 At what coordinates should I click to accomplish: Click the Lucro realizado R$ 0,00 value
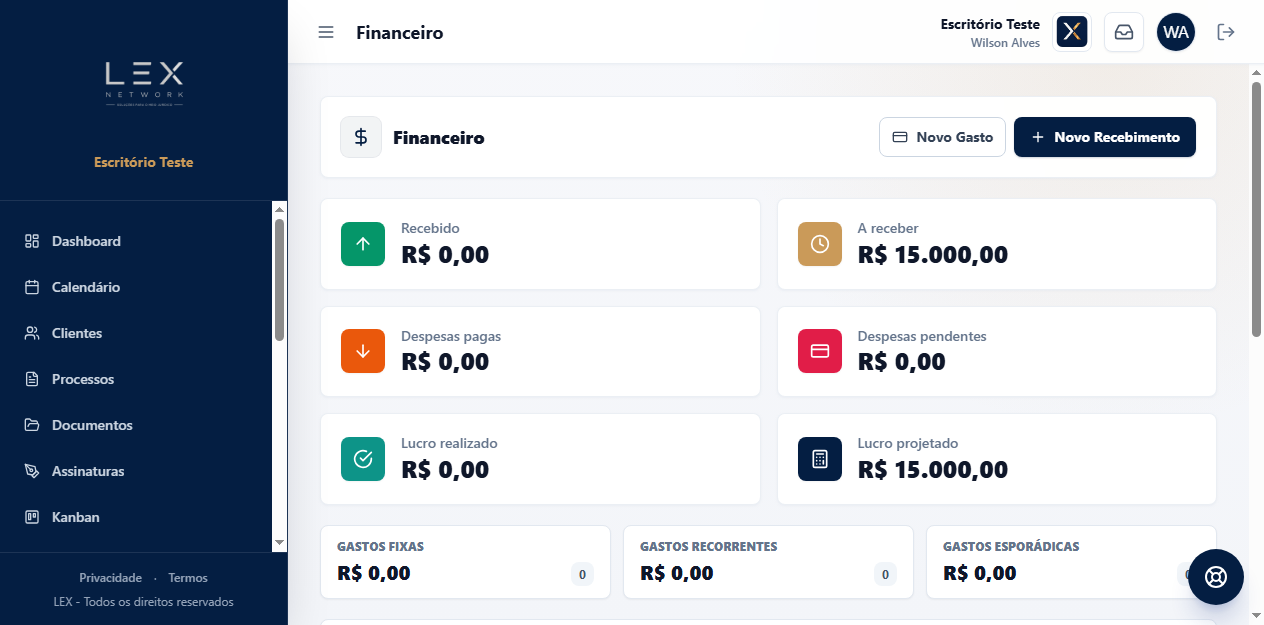[445, 470]
